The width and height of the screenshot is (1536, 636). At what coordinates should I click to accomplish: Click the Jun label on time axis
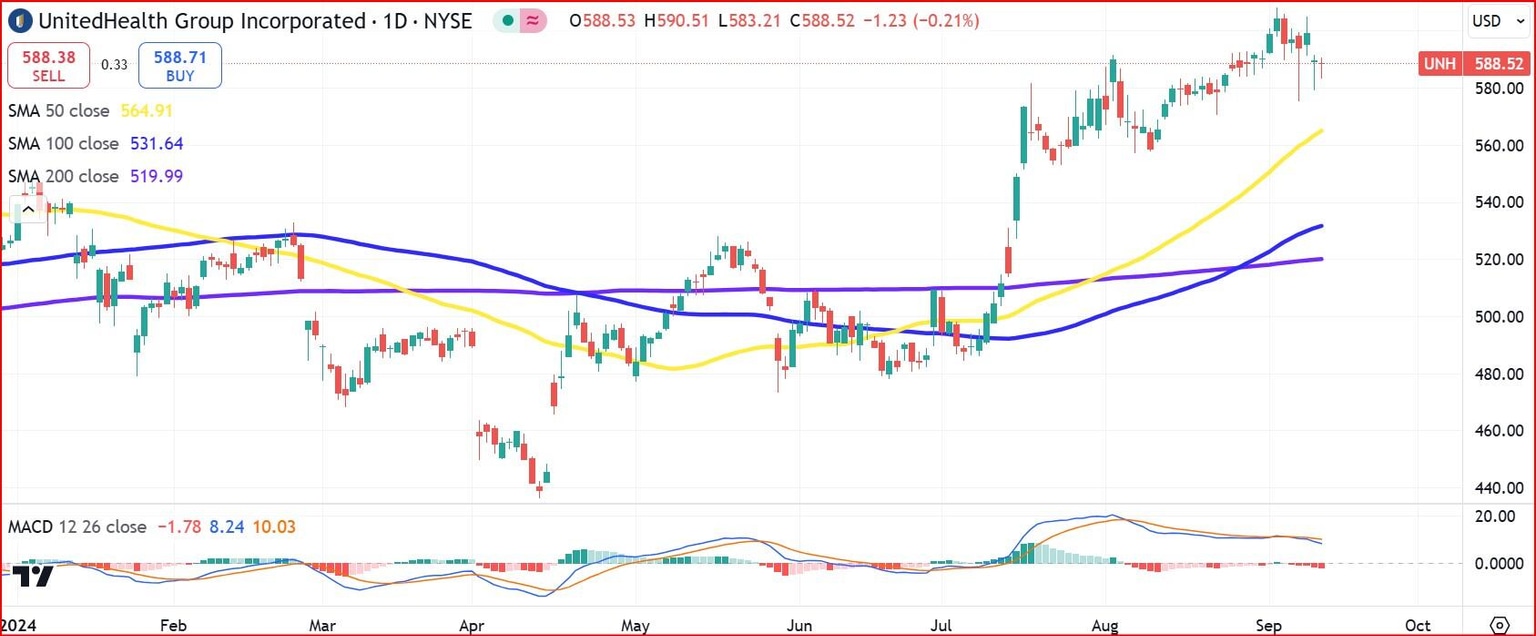[x=799, y=625]
